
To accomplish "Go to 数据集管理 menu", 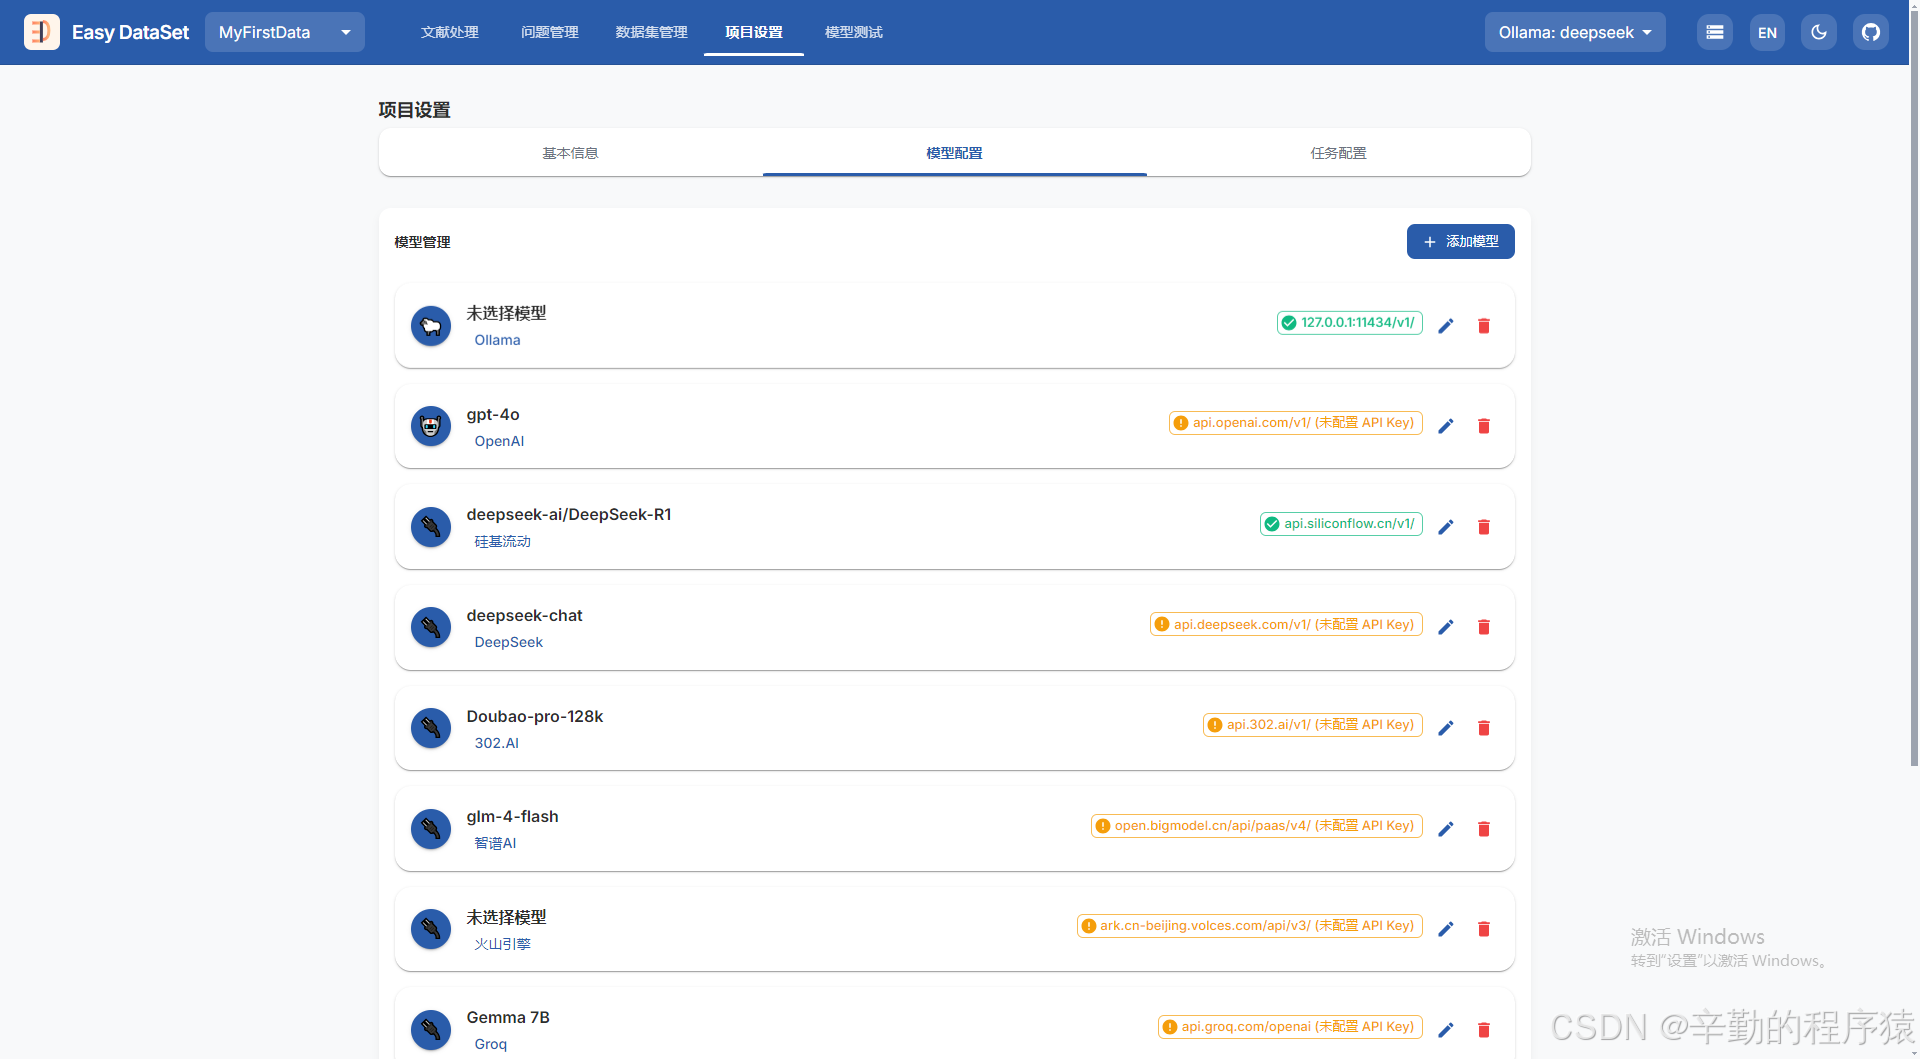I will point(652,32).
